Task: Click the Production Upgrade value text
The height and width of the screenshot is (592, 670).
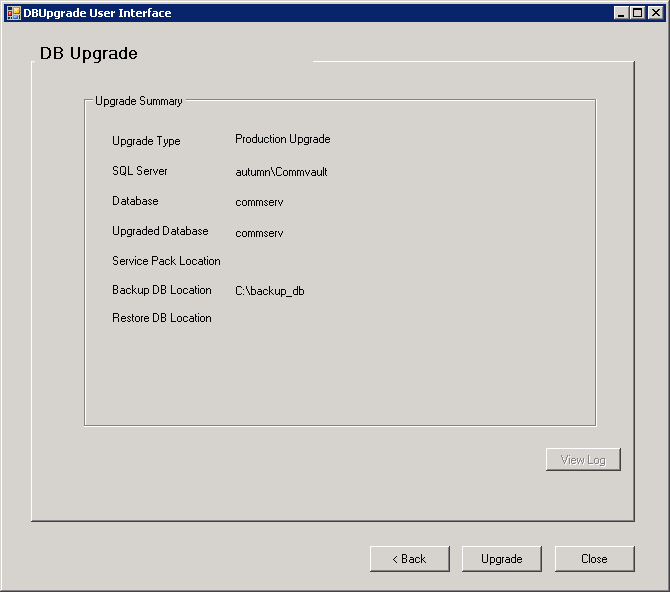Action: coord(282,139)
